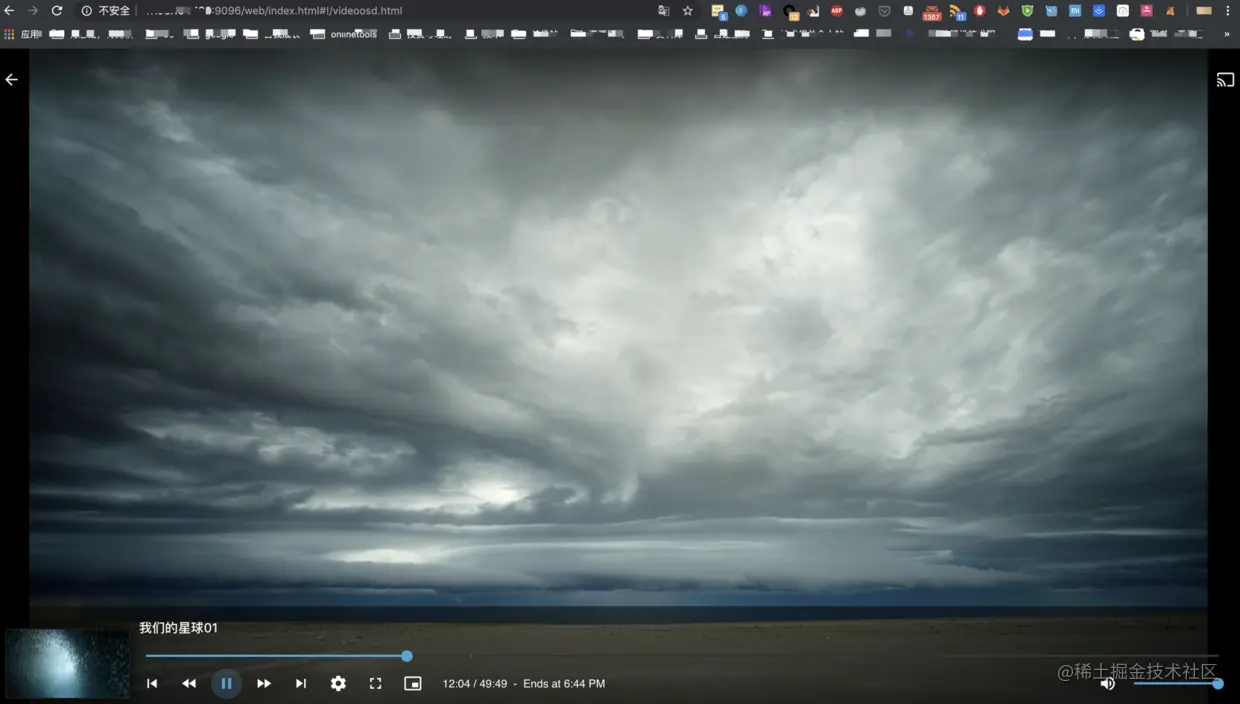The width and height of the screenshot is (1240, 704).
Task: Open the green shield extension icon
Action: (x=1027, y=11)
